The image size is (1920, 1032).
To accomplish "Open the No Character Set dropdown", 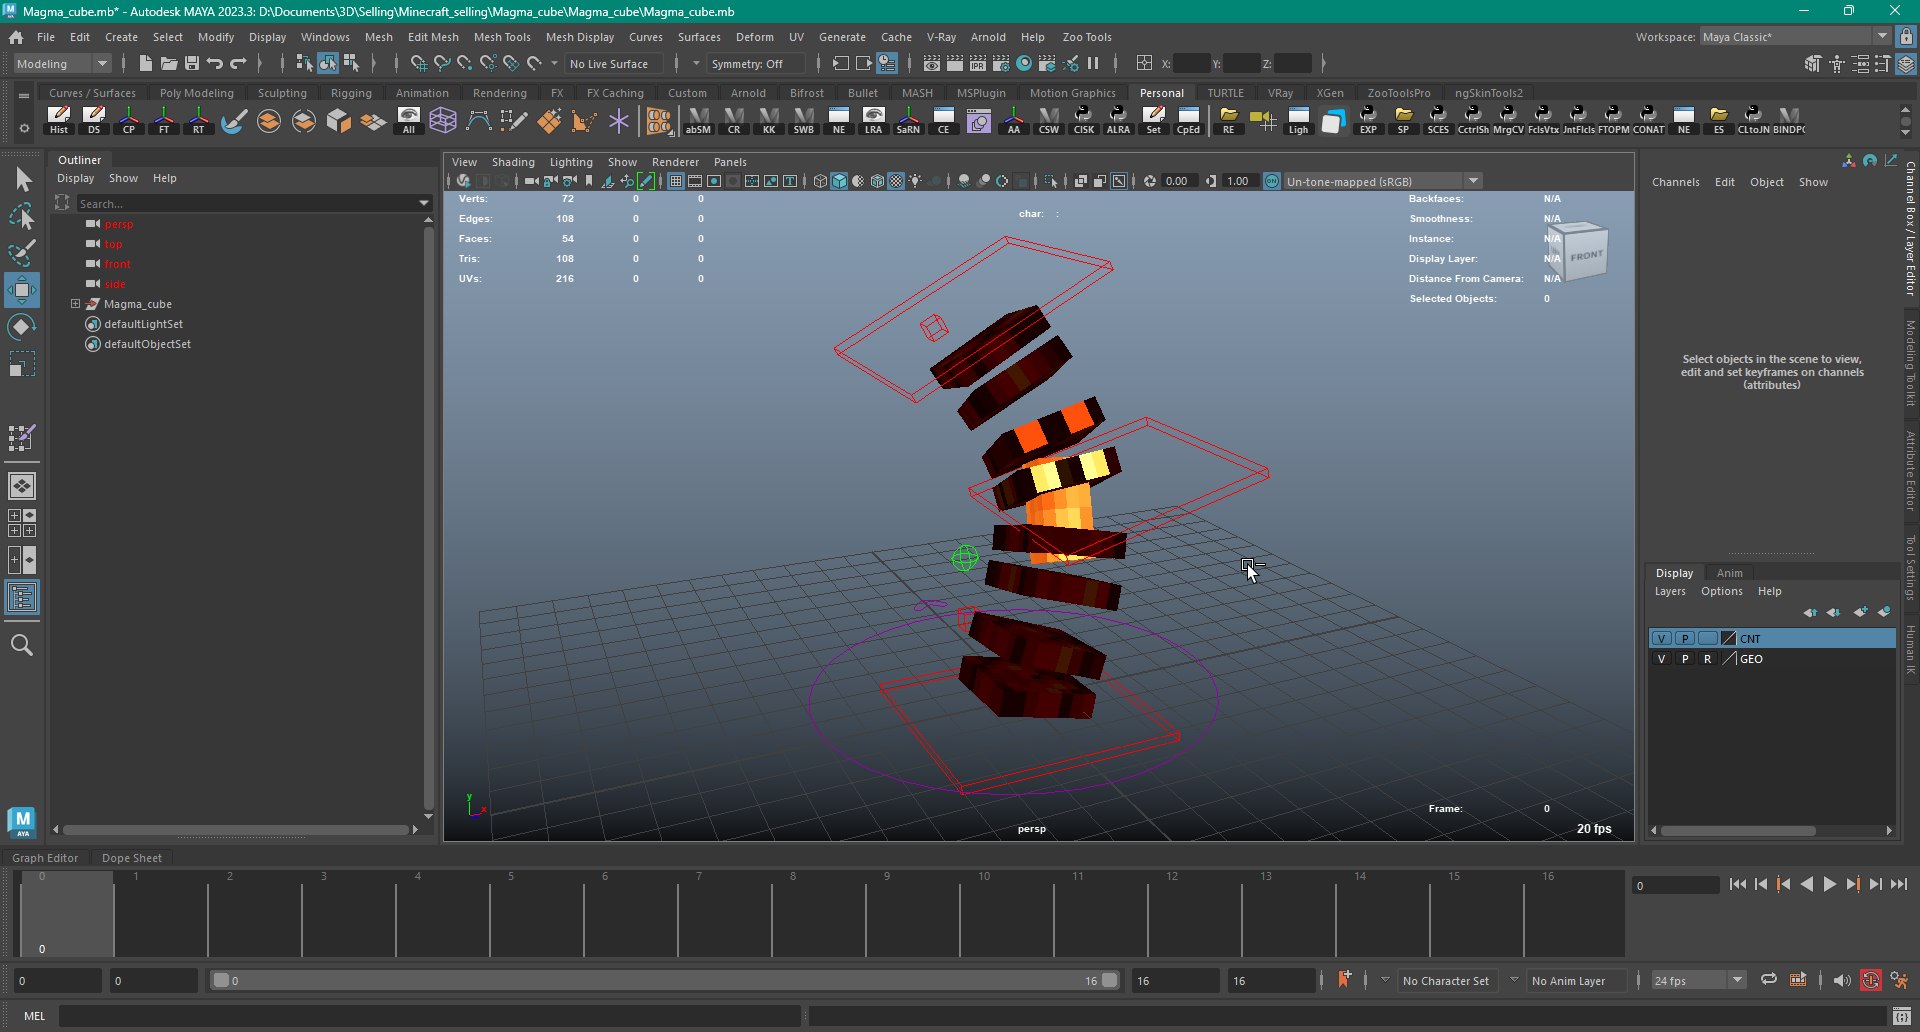I will point(1445,980).
